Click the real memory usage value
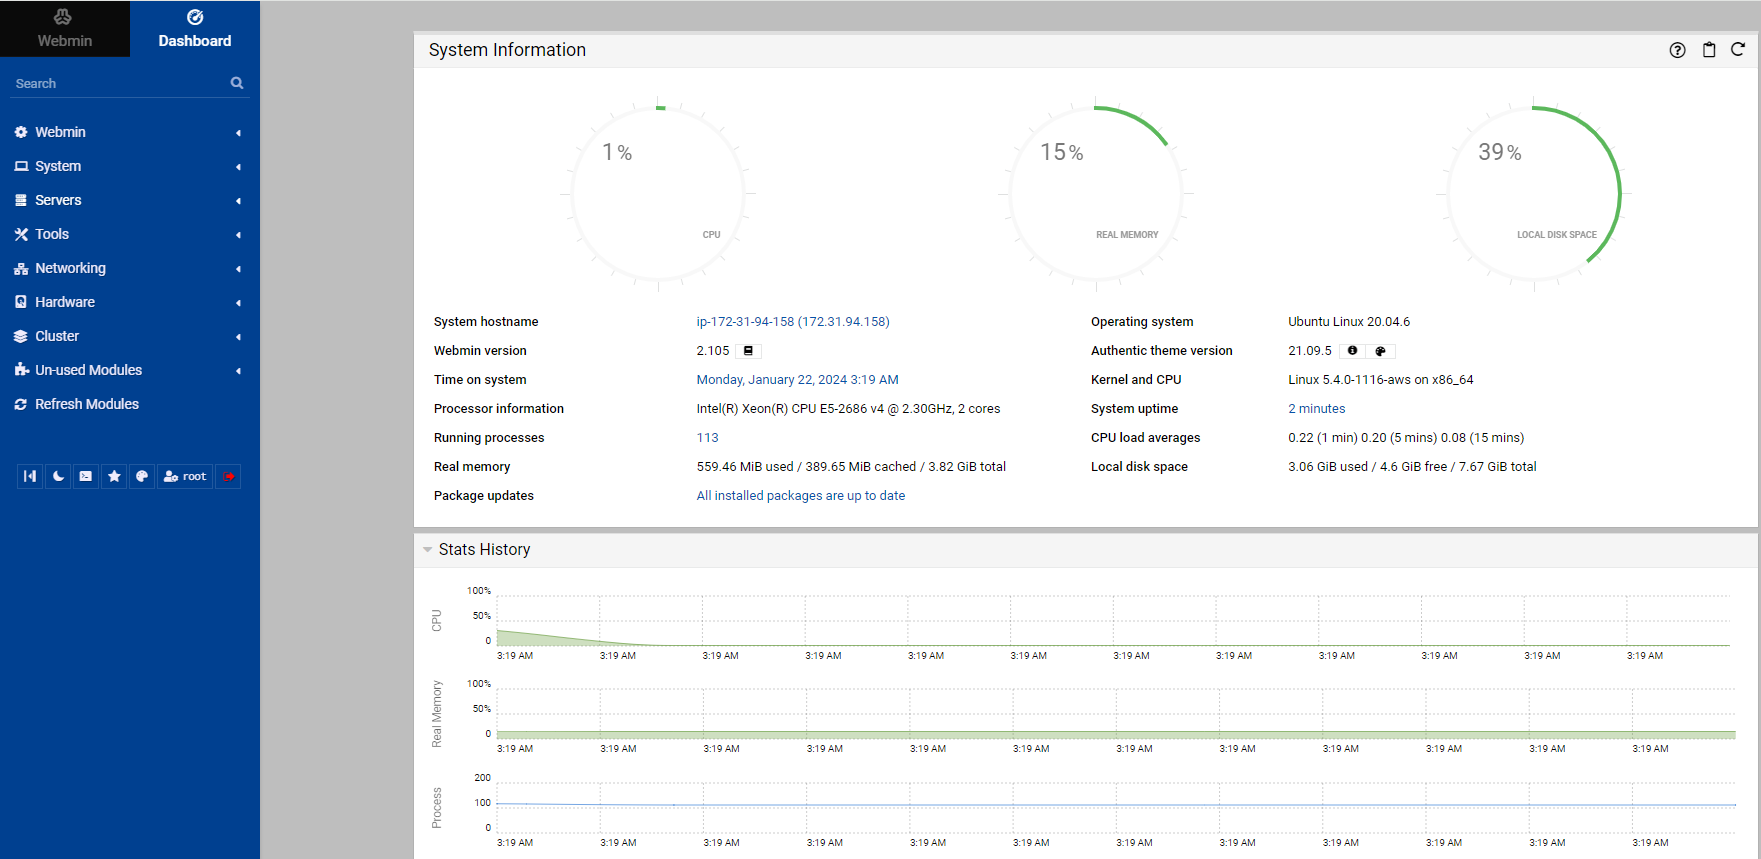The height and width of the screenshot is (859, 1761). coord(851,467)
